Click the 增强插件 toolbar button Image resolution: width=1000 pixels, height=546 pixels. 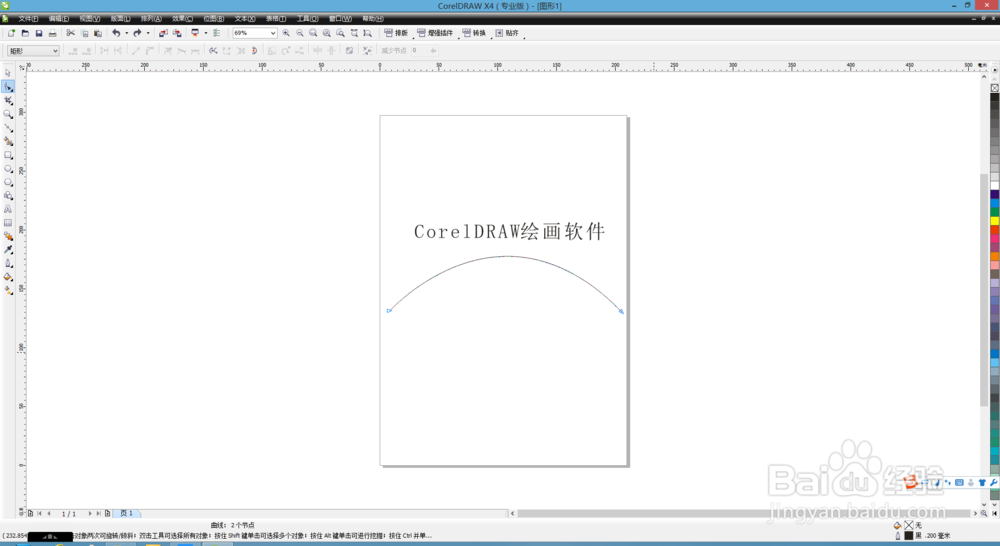pos(436,33)
